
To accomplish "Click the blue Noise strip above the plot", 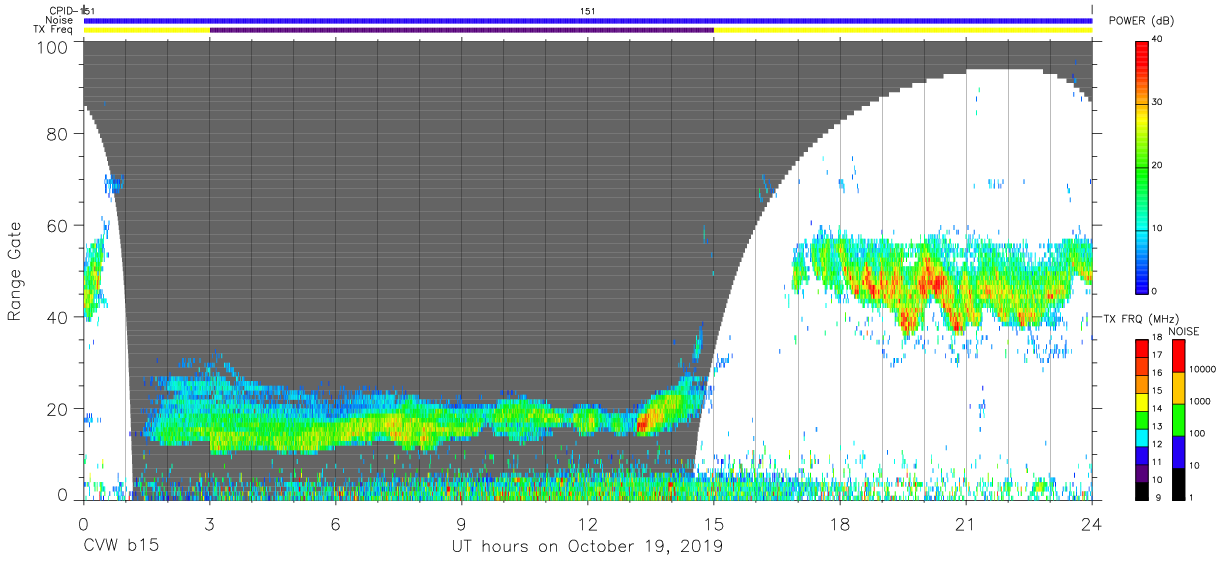I will pyautogui.click(x=588, y=20).
